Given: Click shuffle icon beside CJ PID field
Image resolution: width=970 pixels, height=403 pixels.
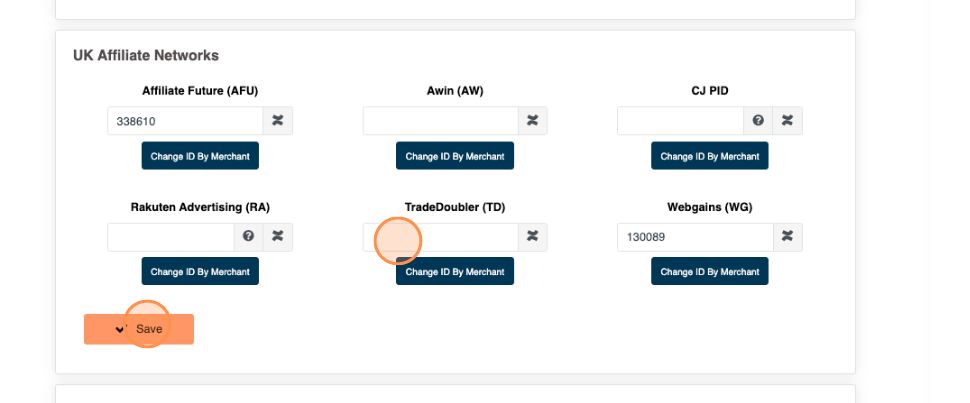Looking at the screenshot, I should (788, 121).
